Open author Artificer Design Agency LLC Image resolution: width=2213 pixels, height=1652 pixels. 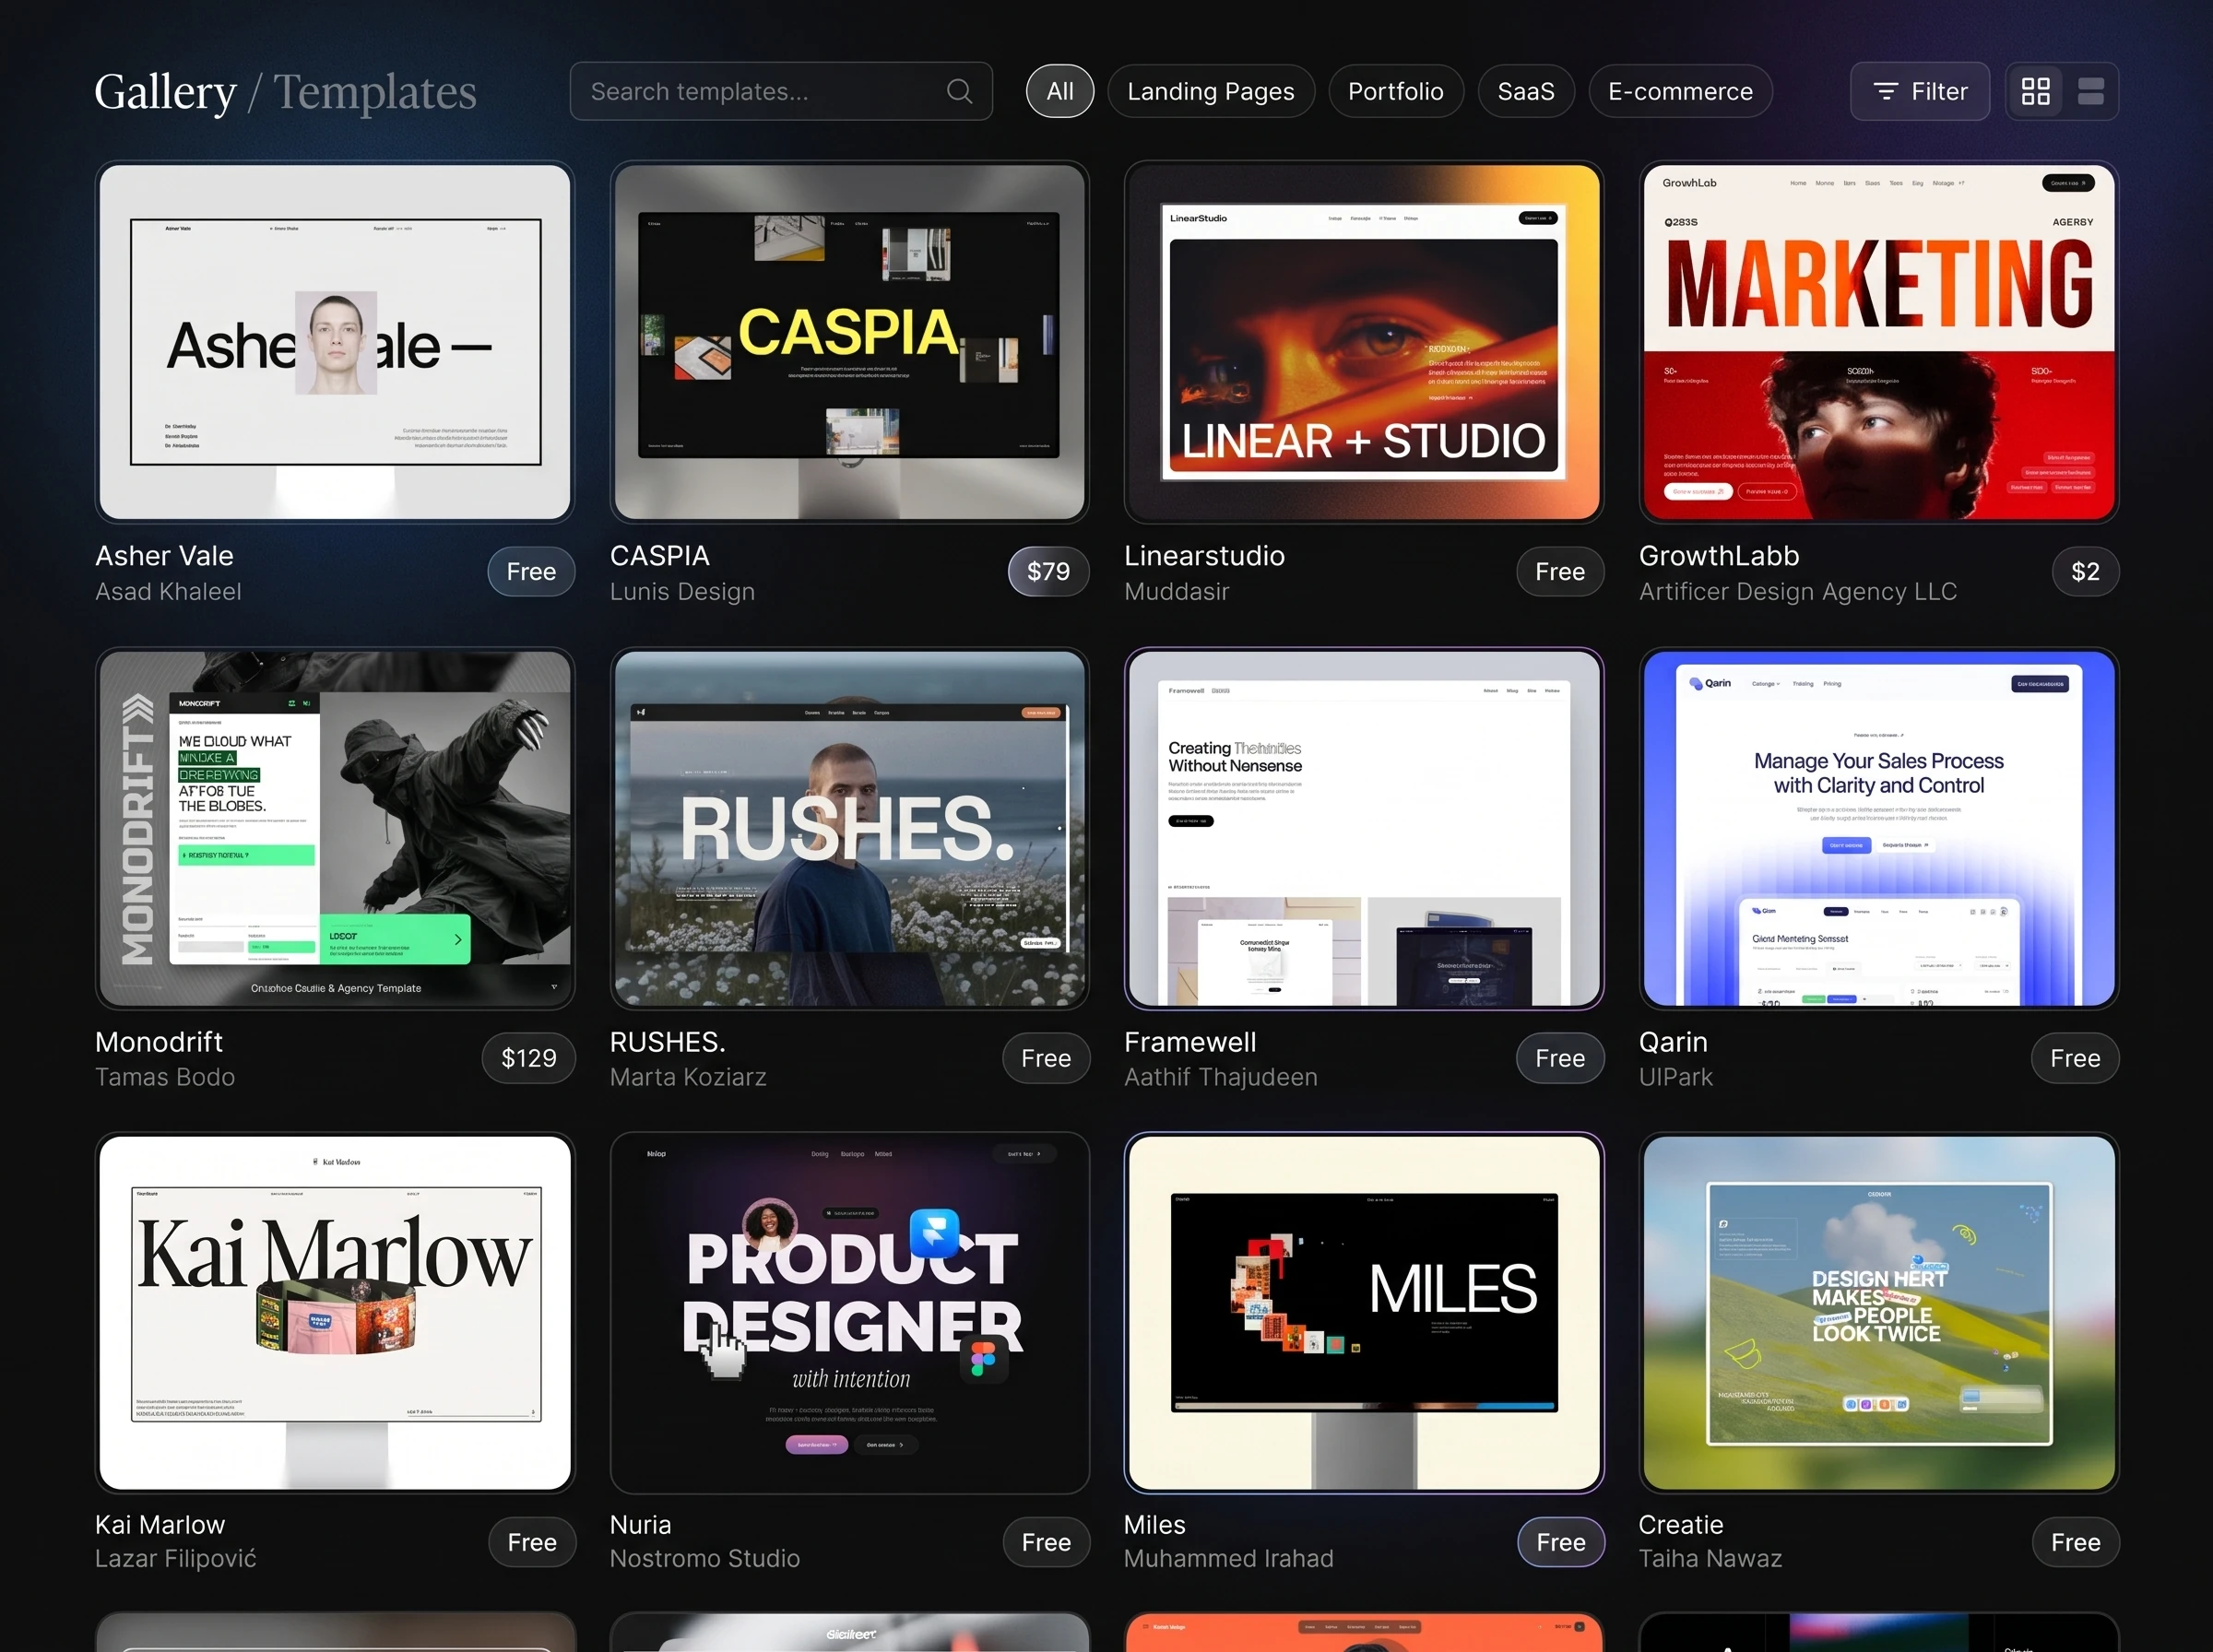pos(1797,591)
